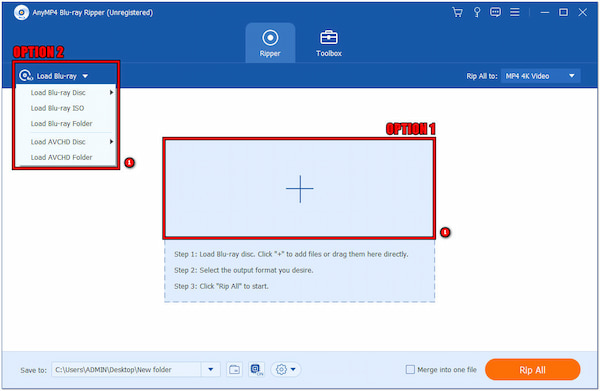Open output folder icon beside the save path

click(234, 370)
